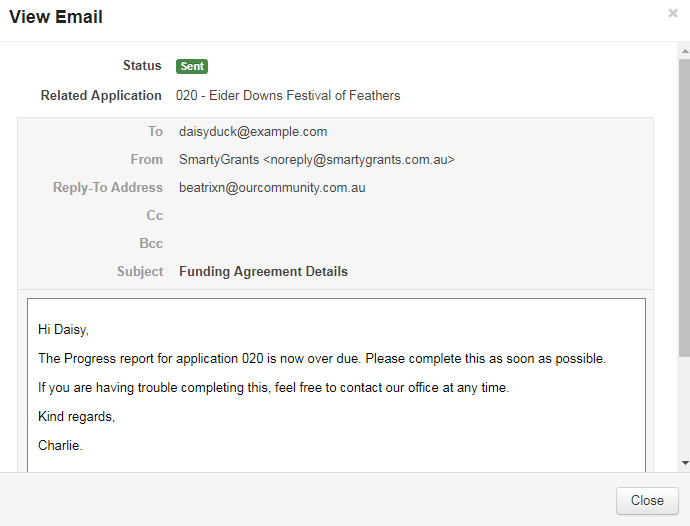The width and height of the screenshot is (690, 526).
Task: Click the green Sent status badge
Action: click(x=192, y=66)
